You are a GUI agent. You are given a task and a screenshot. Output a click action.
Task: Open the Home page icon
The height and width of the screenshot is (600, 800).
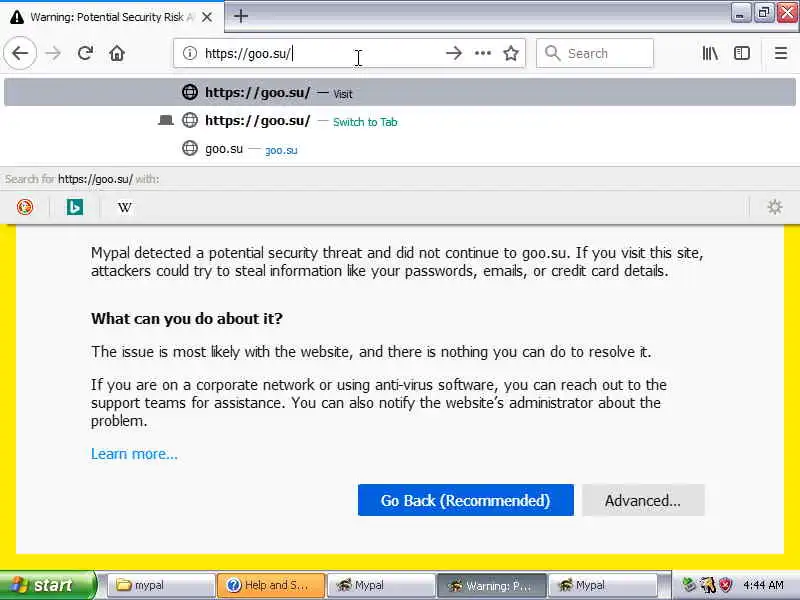[x=117, y=53]
